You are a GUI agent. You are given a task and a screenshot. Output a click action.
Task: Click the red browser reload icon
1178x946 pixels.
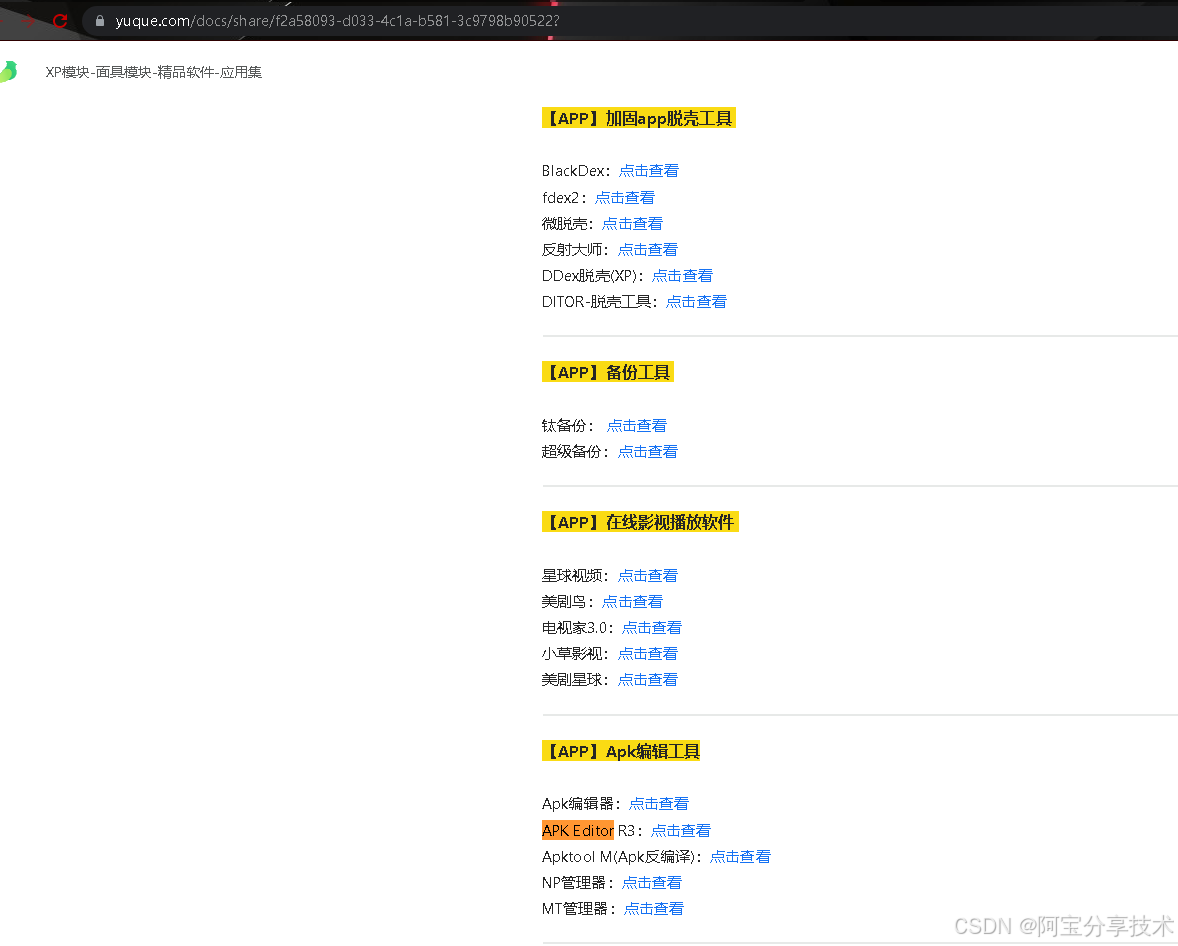pyautogui.click(x=60, y=21)
